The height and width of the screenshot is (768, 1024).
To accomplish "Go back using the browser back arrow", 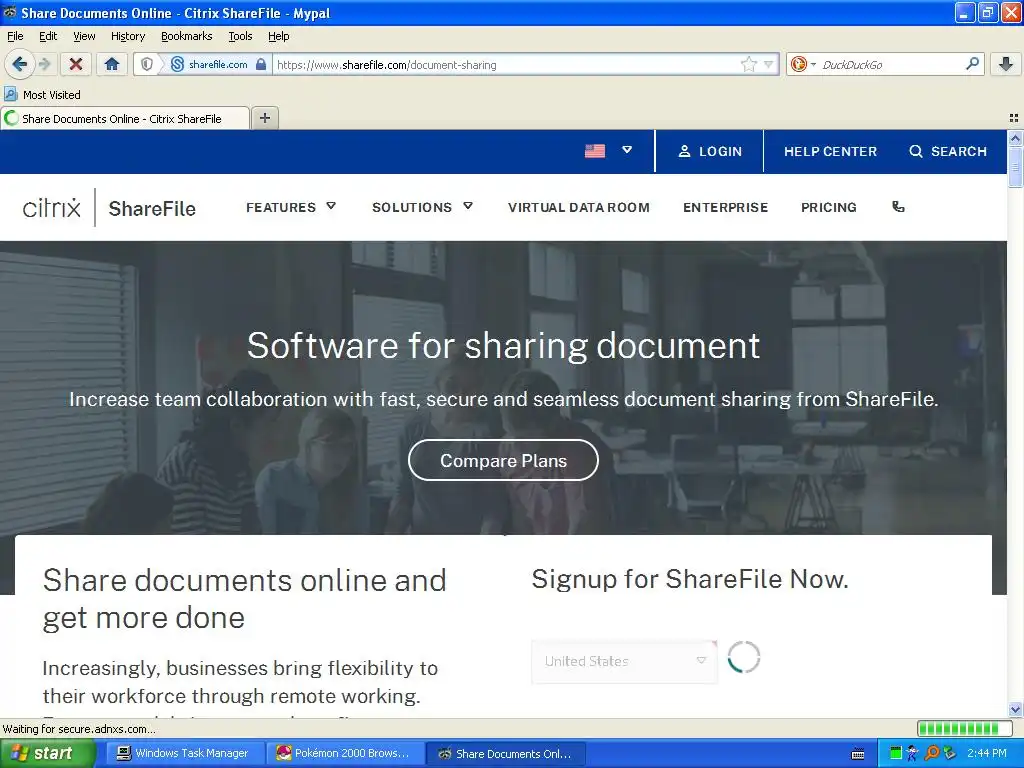I will [20, 64].
